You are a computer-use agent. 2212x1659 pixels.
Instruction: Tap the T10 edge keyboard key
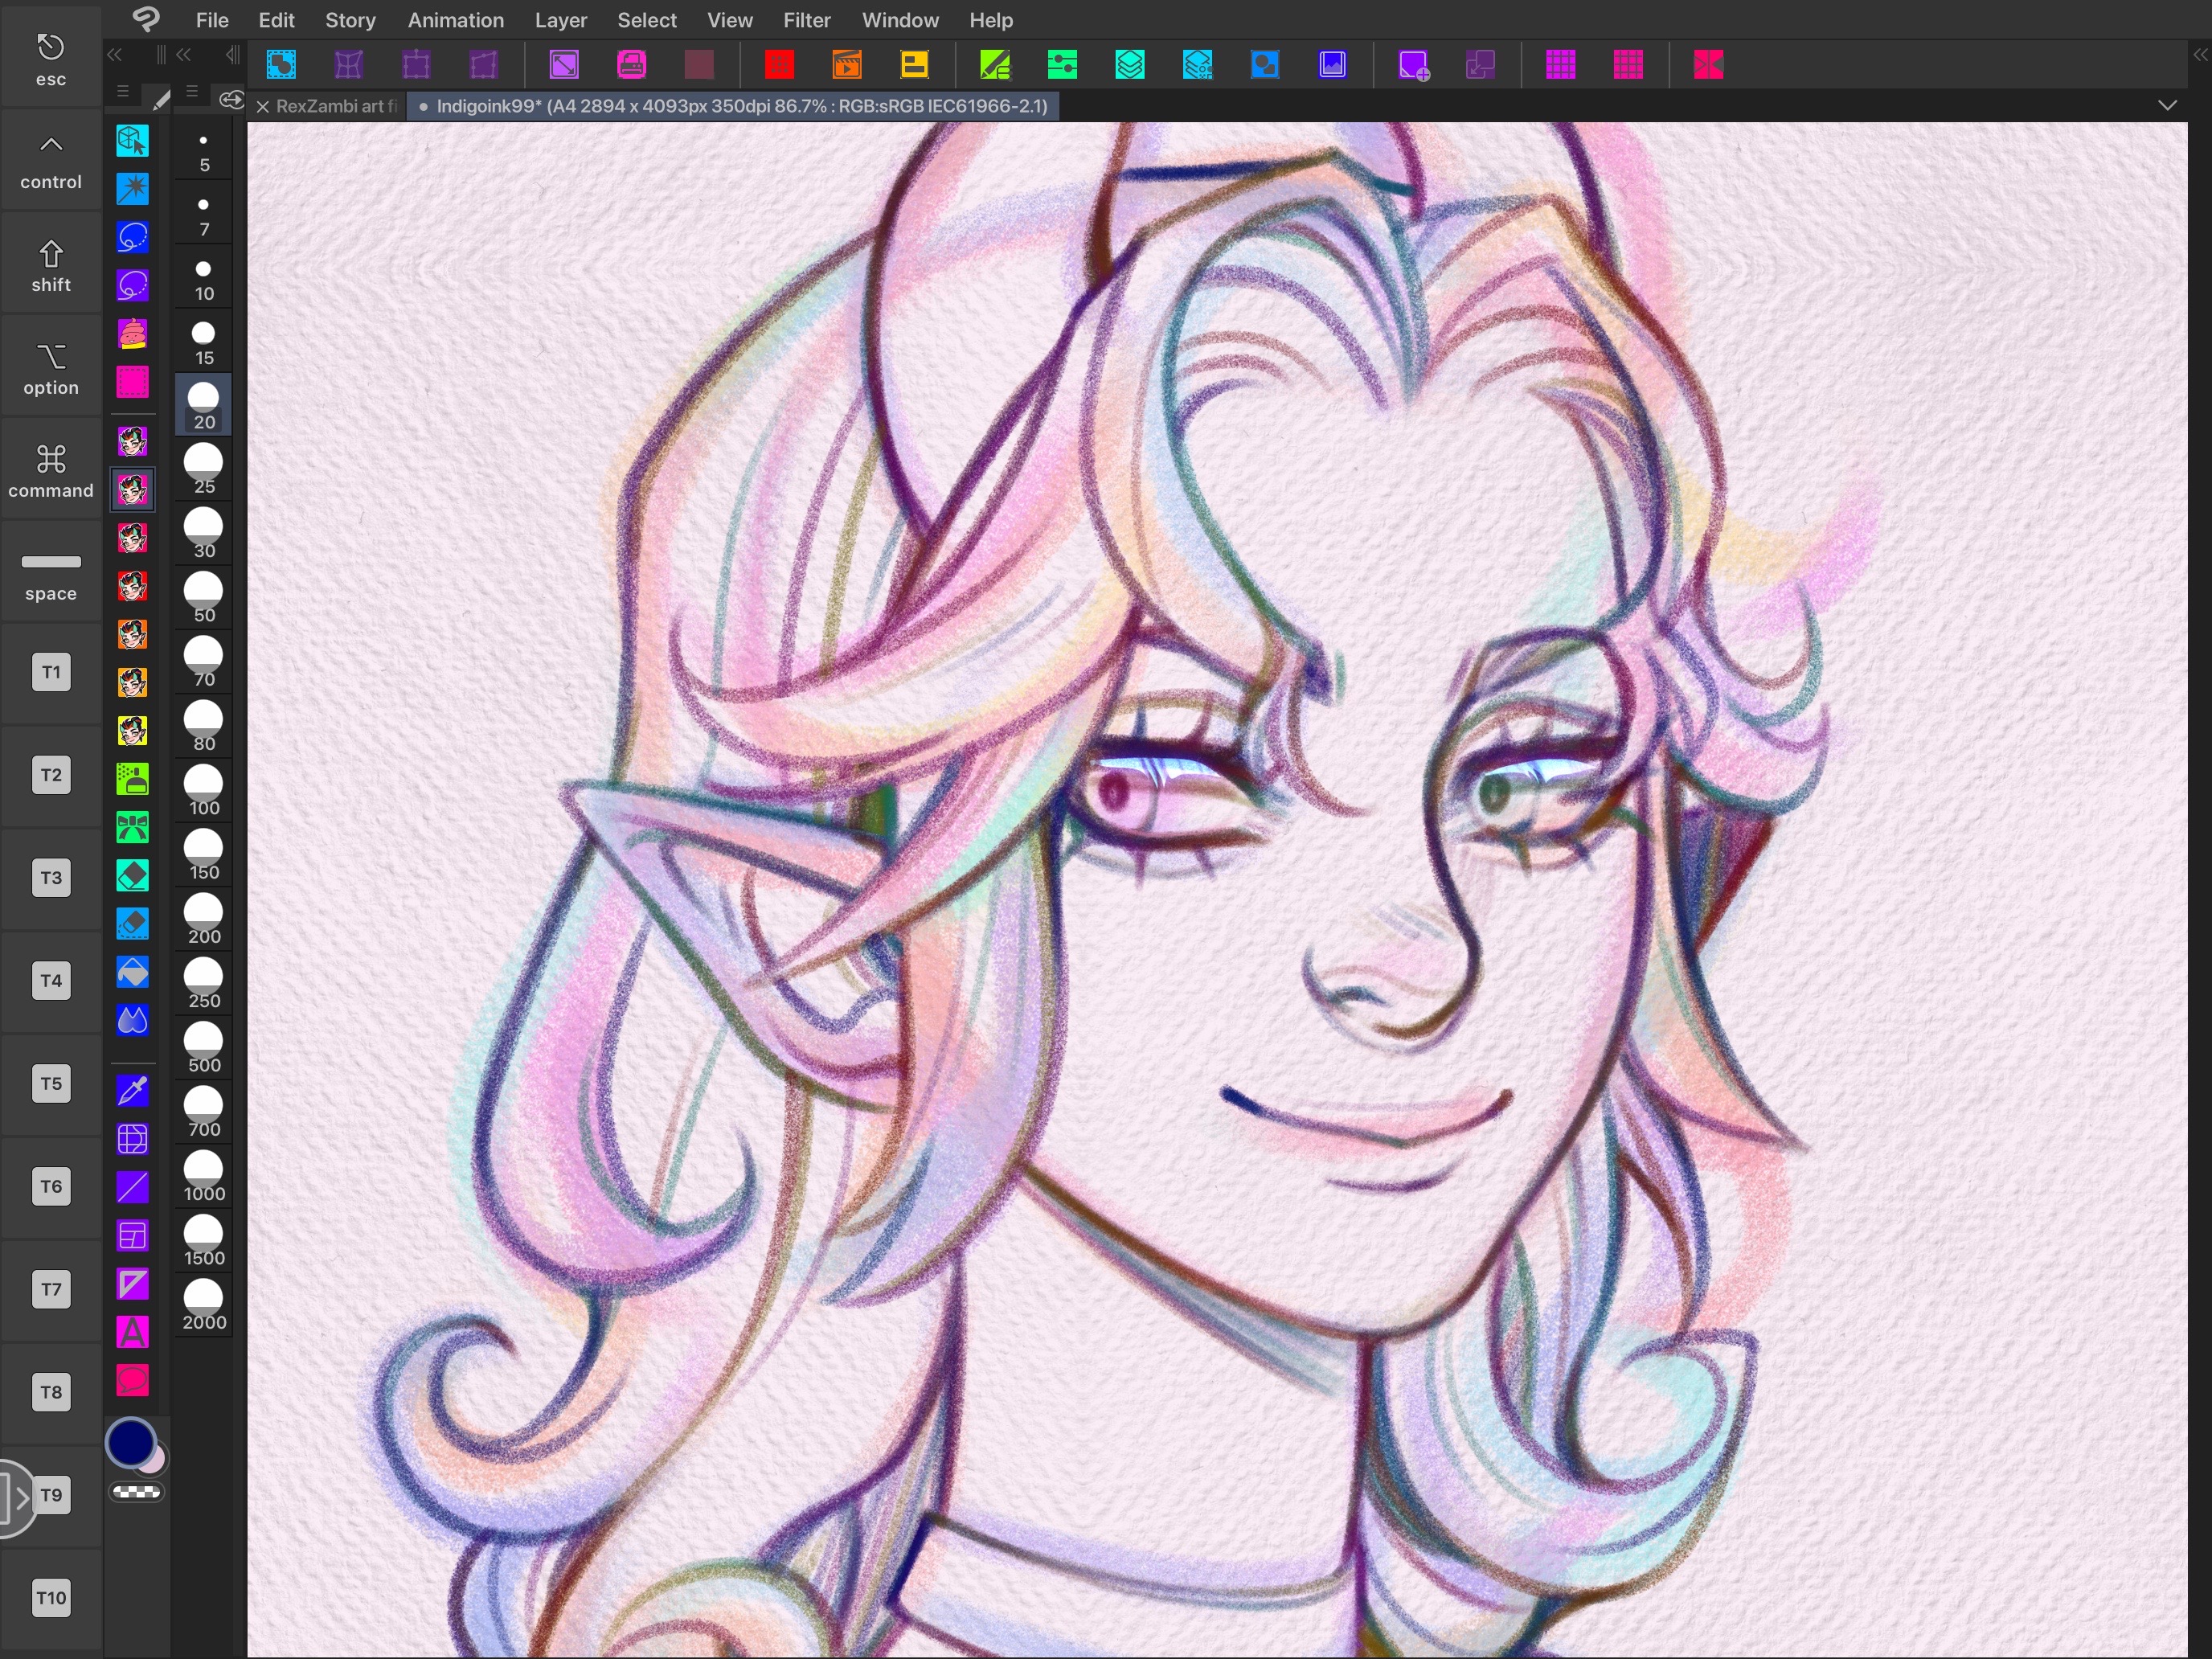[x=51, y=1598]
